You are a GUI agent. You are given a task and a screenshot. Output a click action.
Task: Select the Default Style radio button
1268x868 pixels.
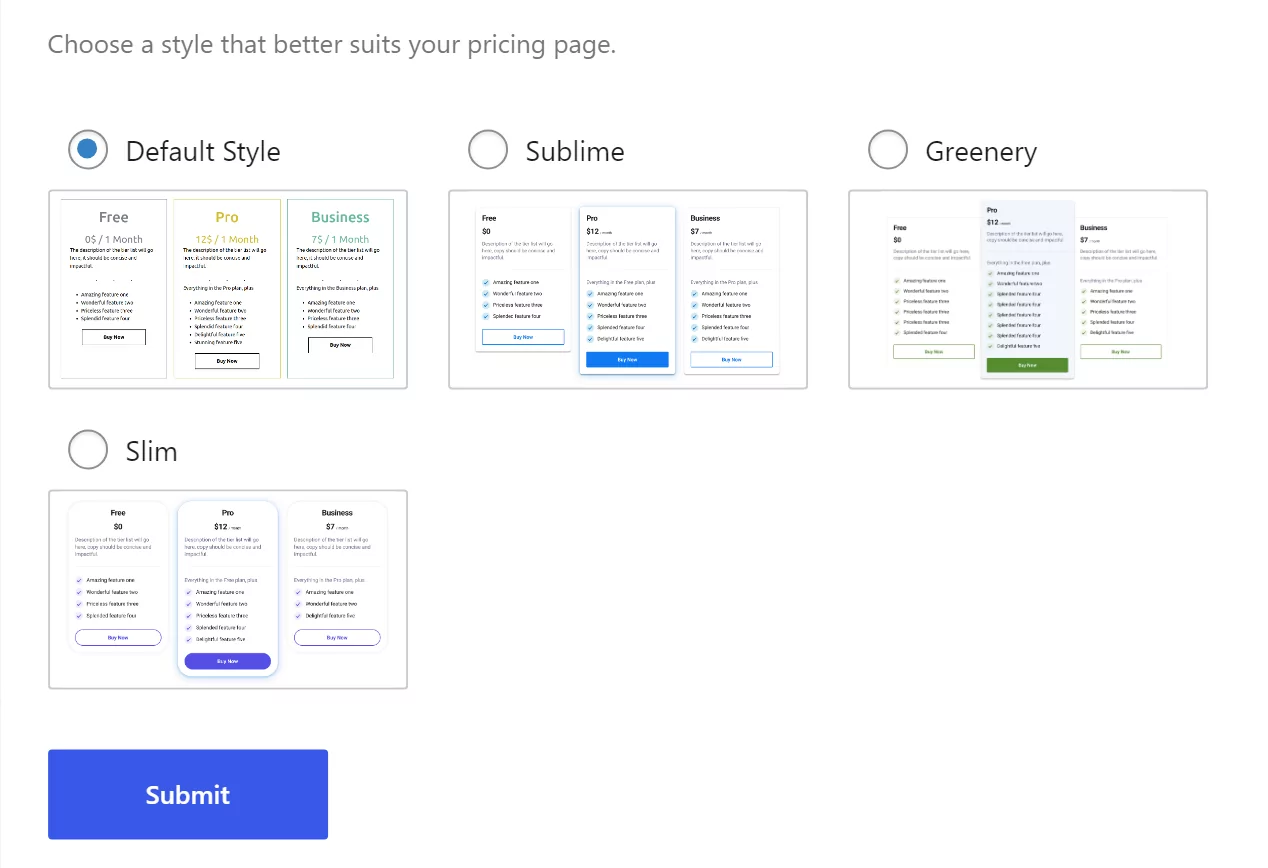88,150
